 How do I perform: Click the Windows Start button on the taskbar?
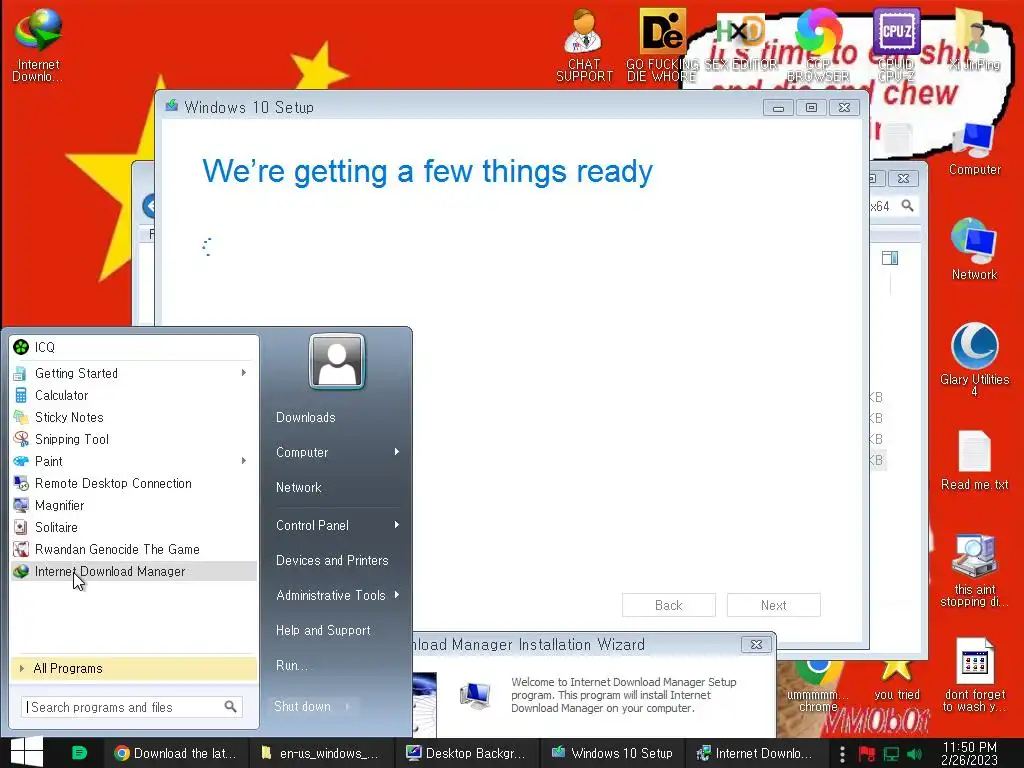[27, 752]
